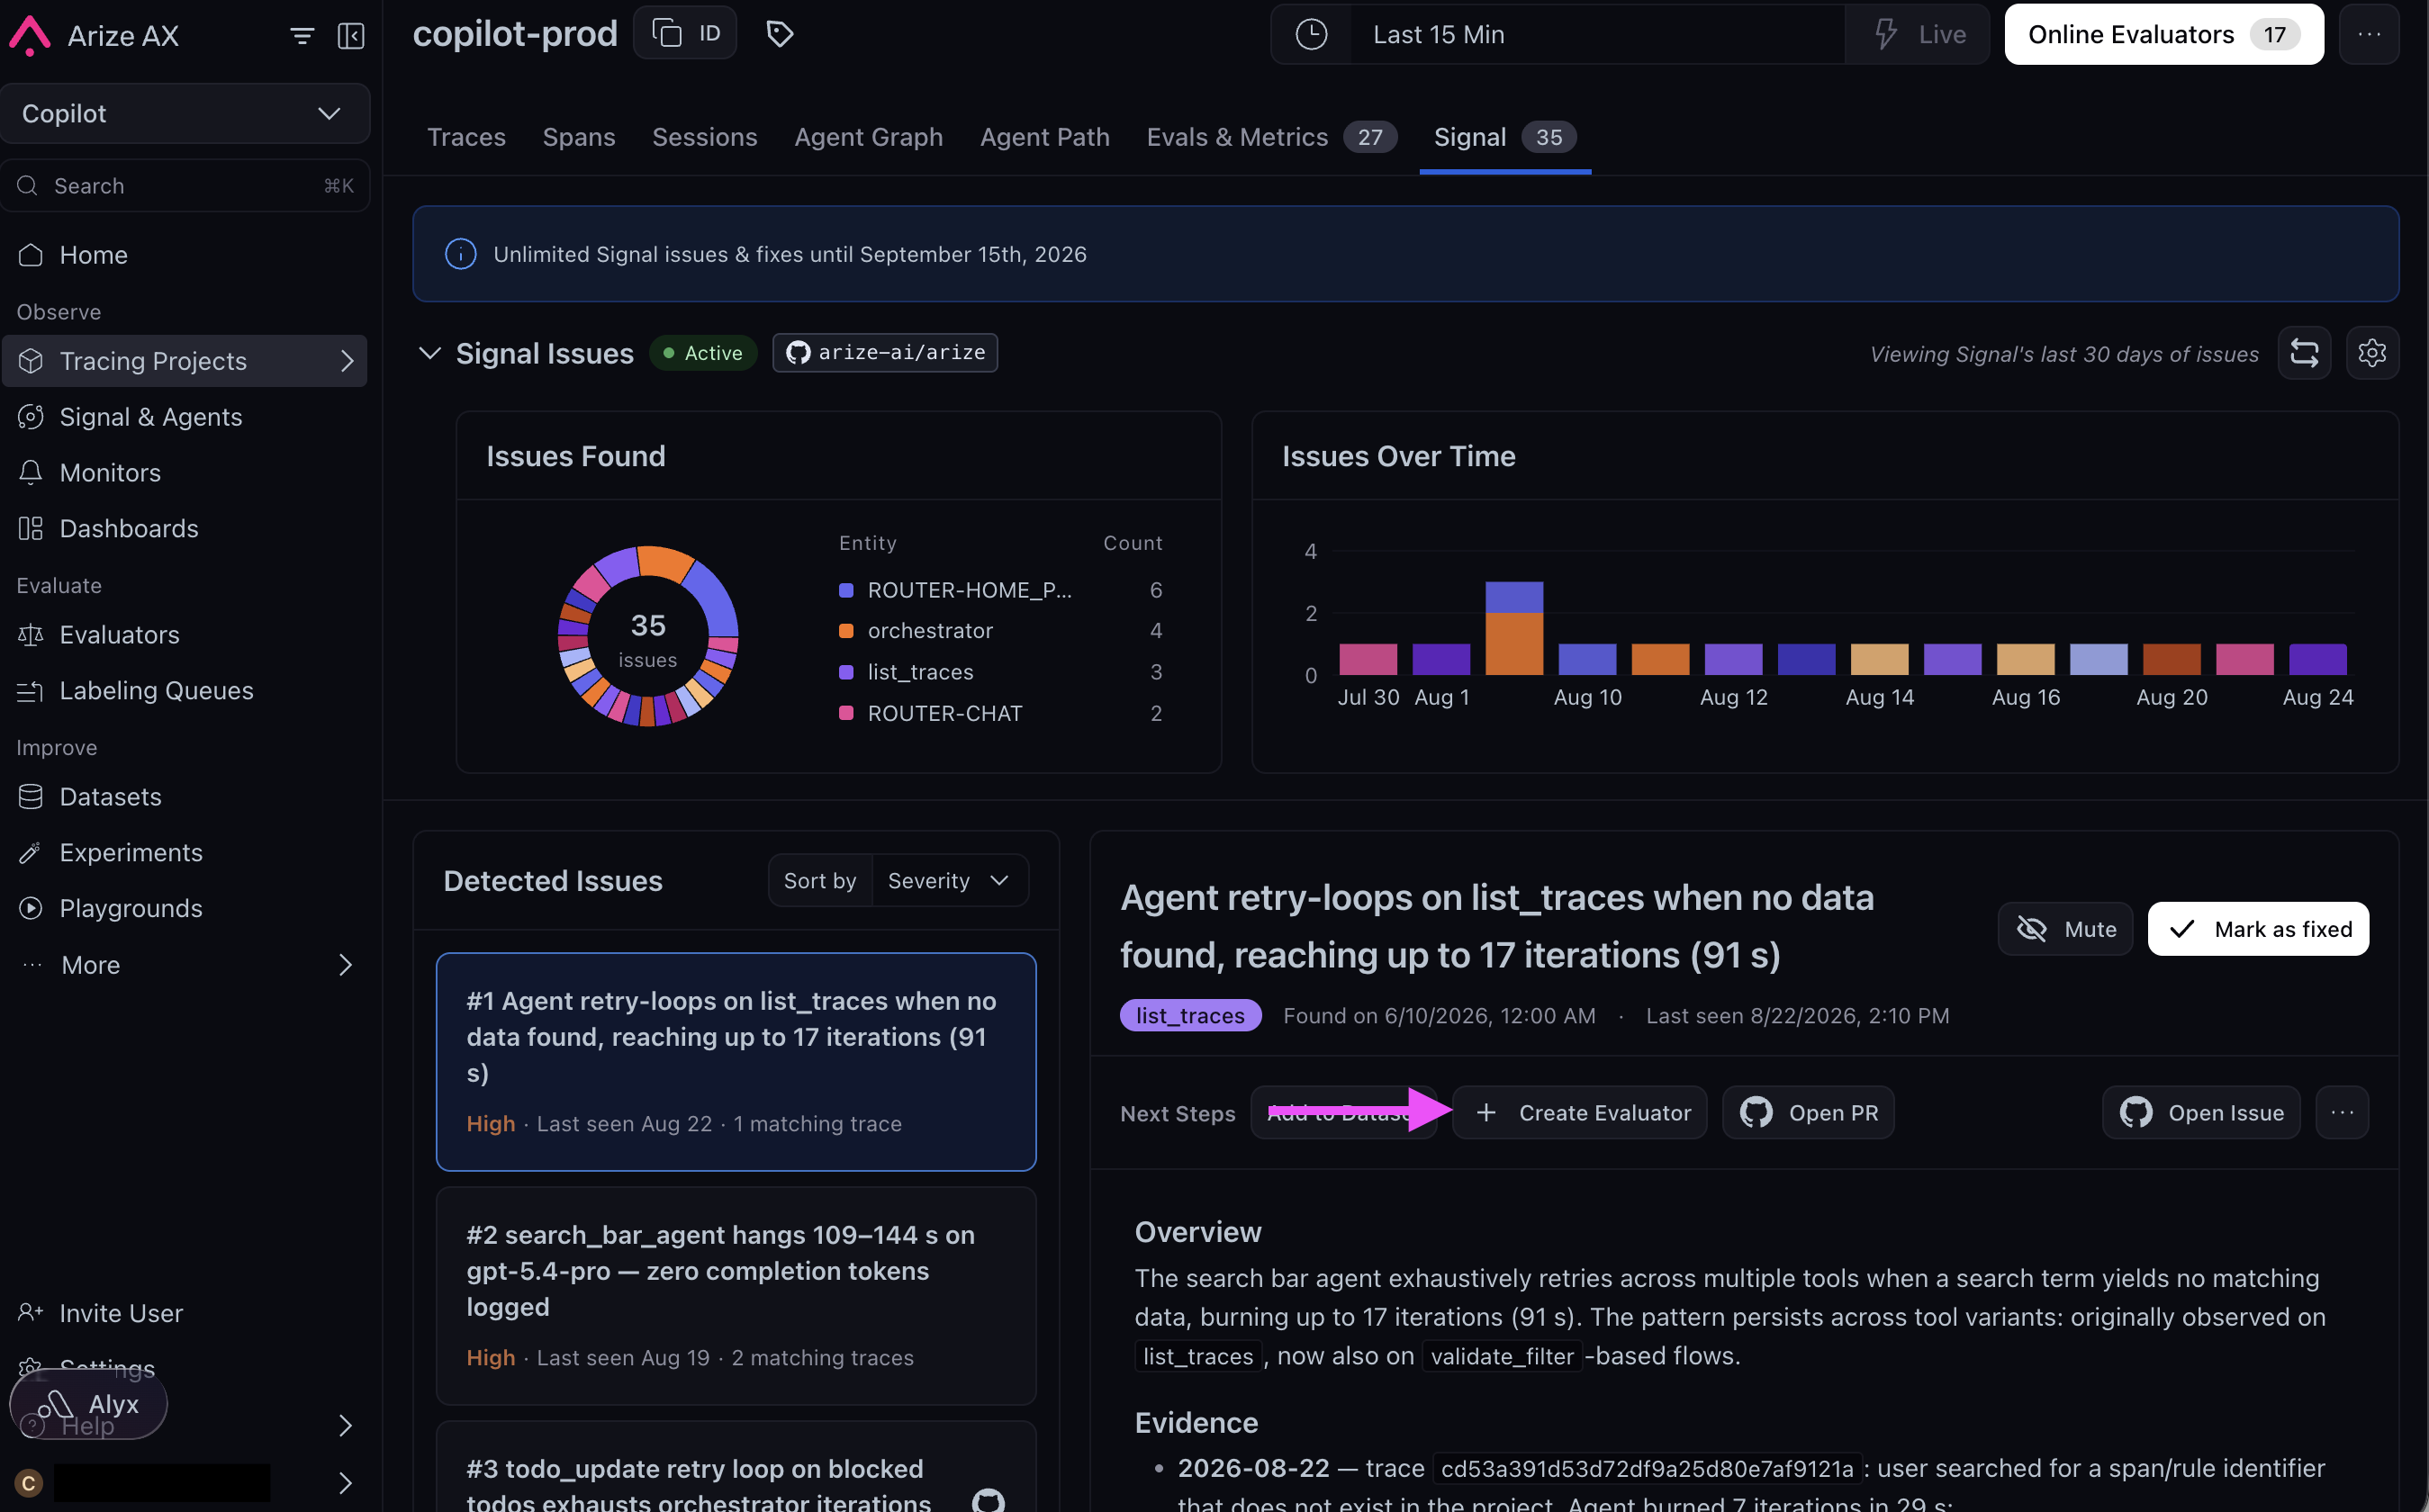Click the Active status badge

[x=703, y=353]
